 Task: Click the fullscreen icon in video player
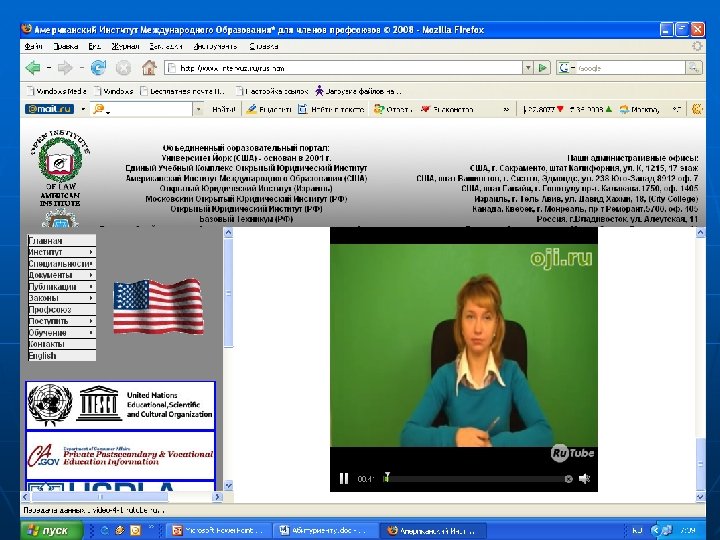click(568, 479)
